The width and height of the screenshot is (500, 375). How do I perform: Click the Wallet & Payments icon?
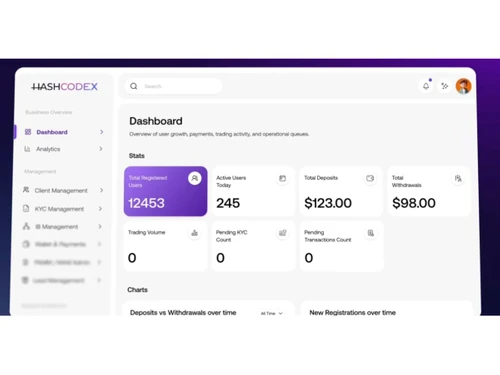click(26, 244)
